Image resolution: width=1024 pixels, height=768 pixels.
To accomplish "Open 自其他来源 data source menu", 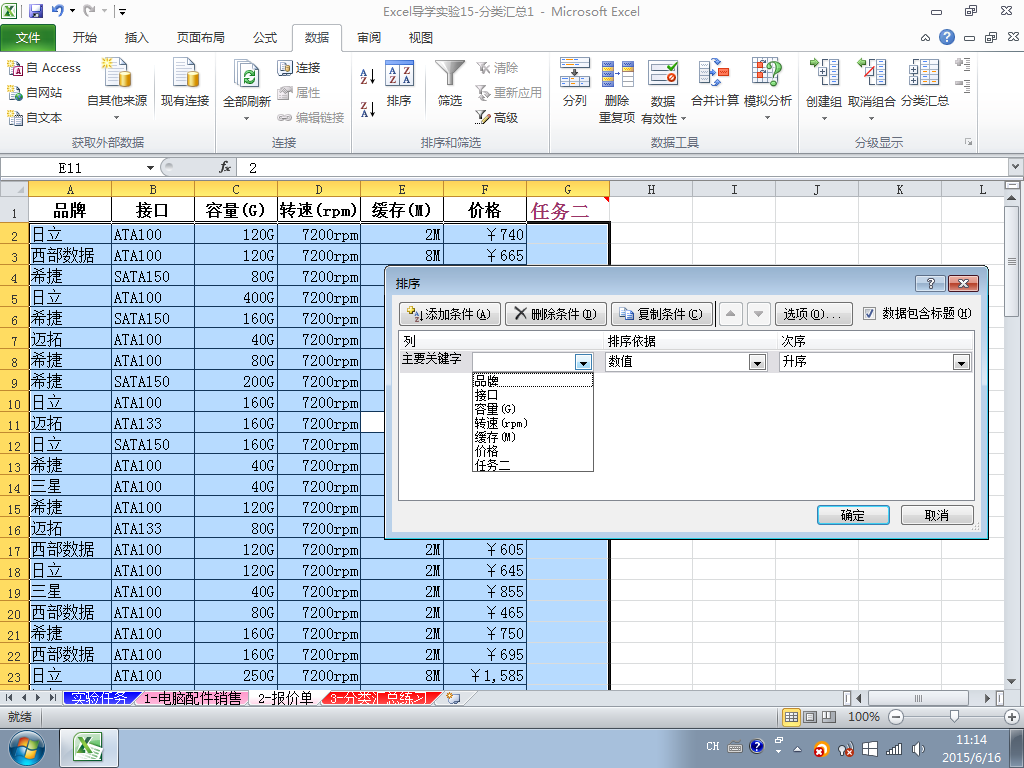I will coord(117,90).
